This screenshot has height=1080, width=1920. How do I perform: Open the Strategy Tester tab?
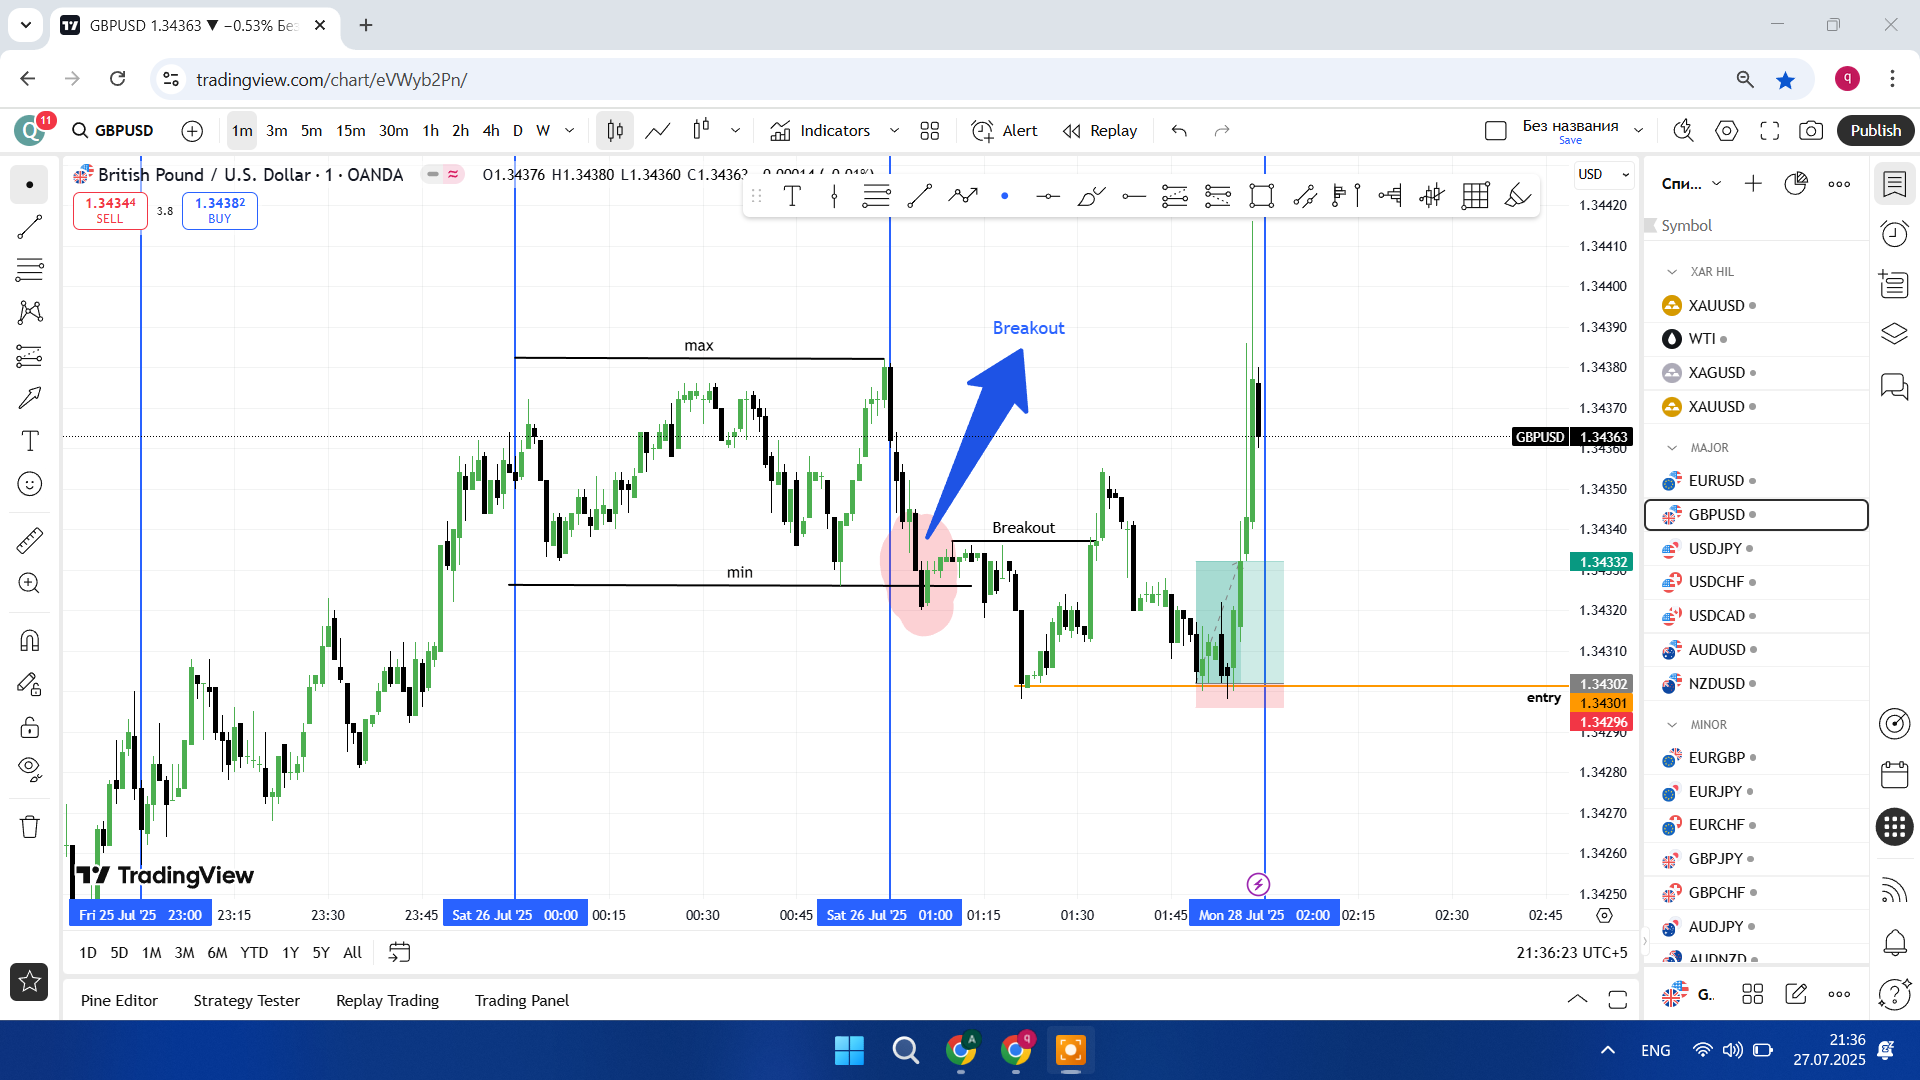[246, 1000]
